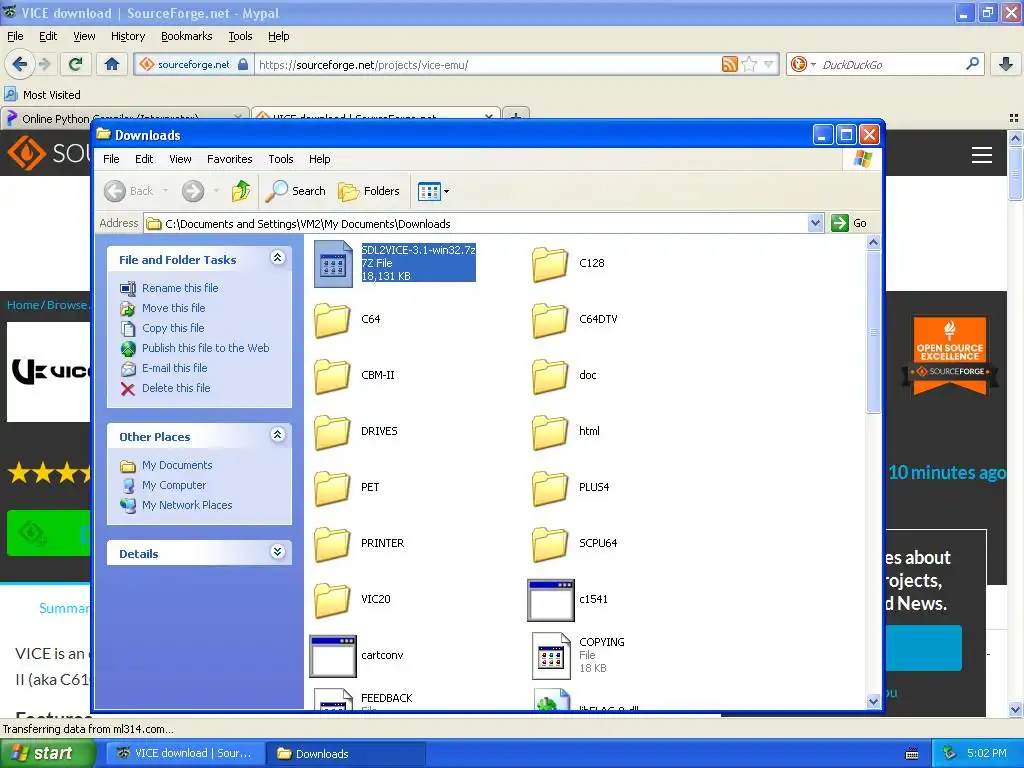Open the C64 folder
The height and width of the screenshot is (768, 1024).
pyautogui.click(x=332, y=320)
